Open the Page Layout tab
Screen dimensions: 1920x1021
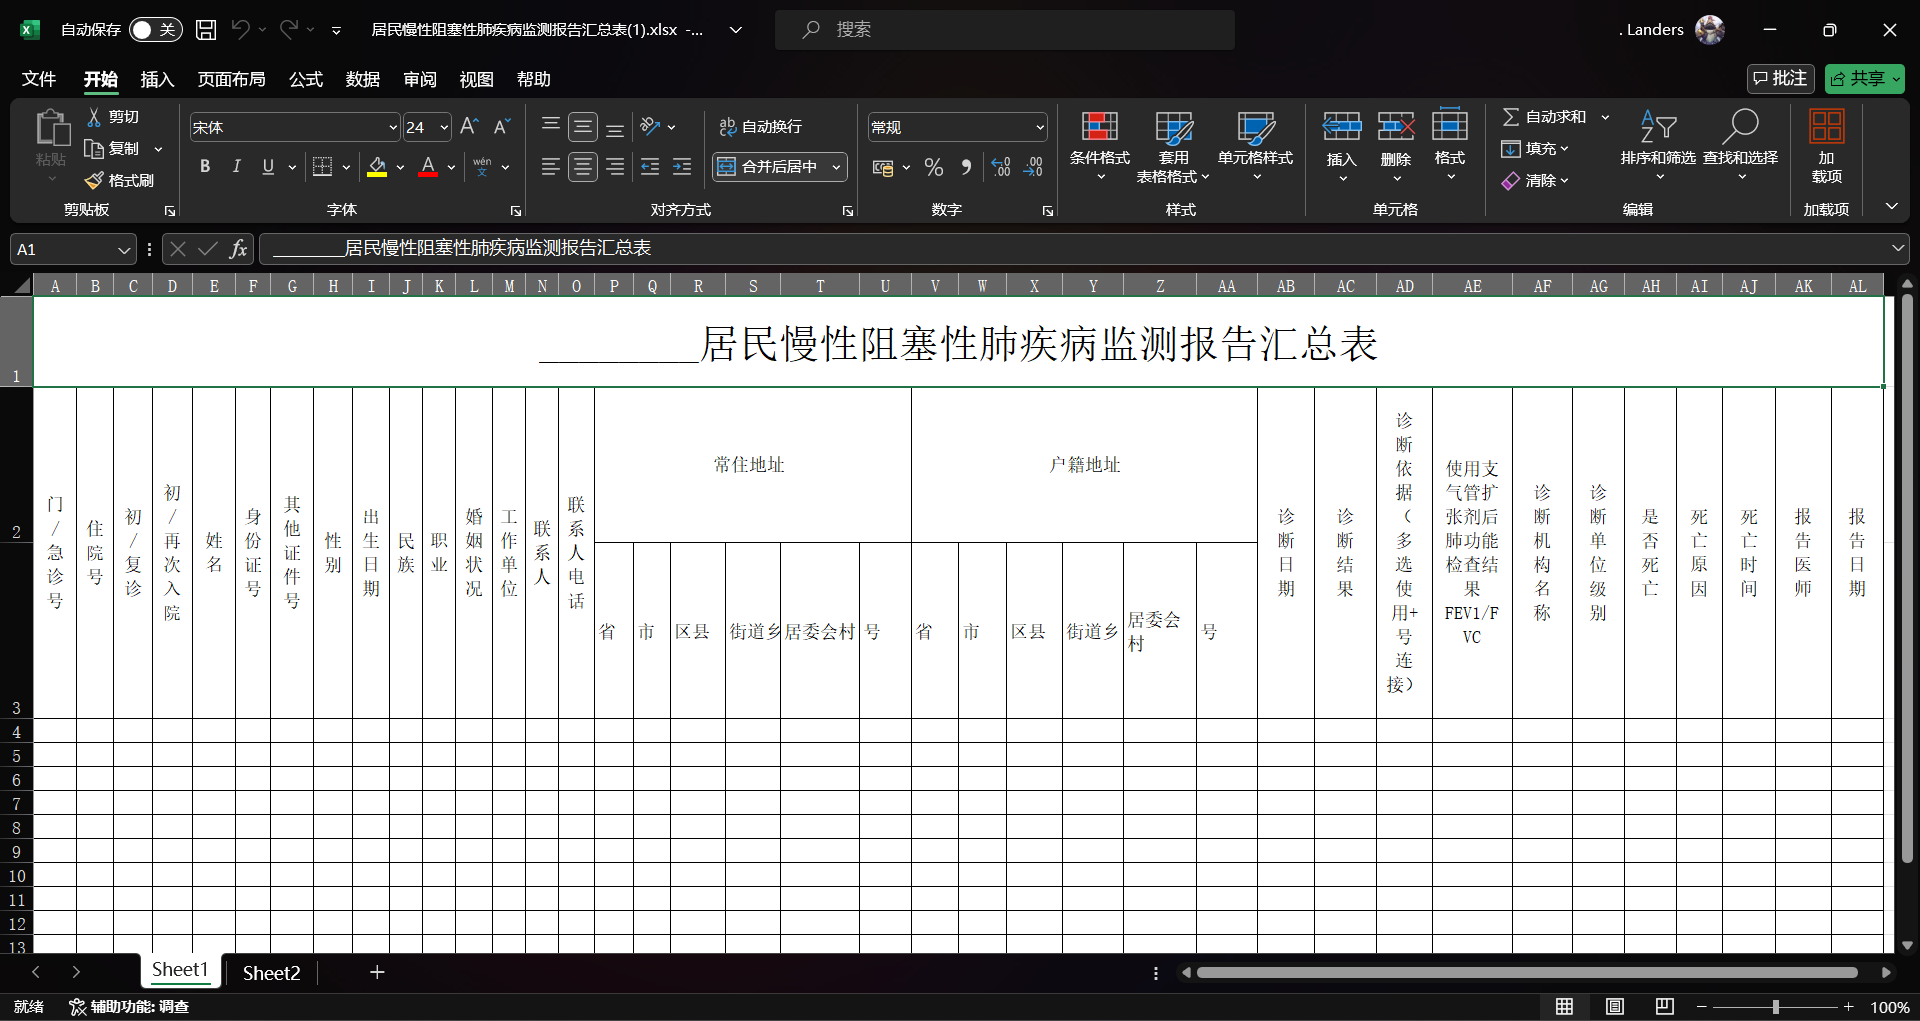(x=231, y=79)
